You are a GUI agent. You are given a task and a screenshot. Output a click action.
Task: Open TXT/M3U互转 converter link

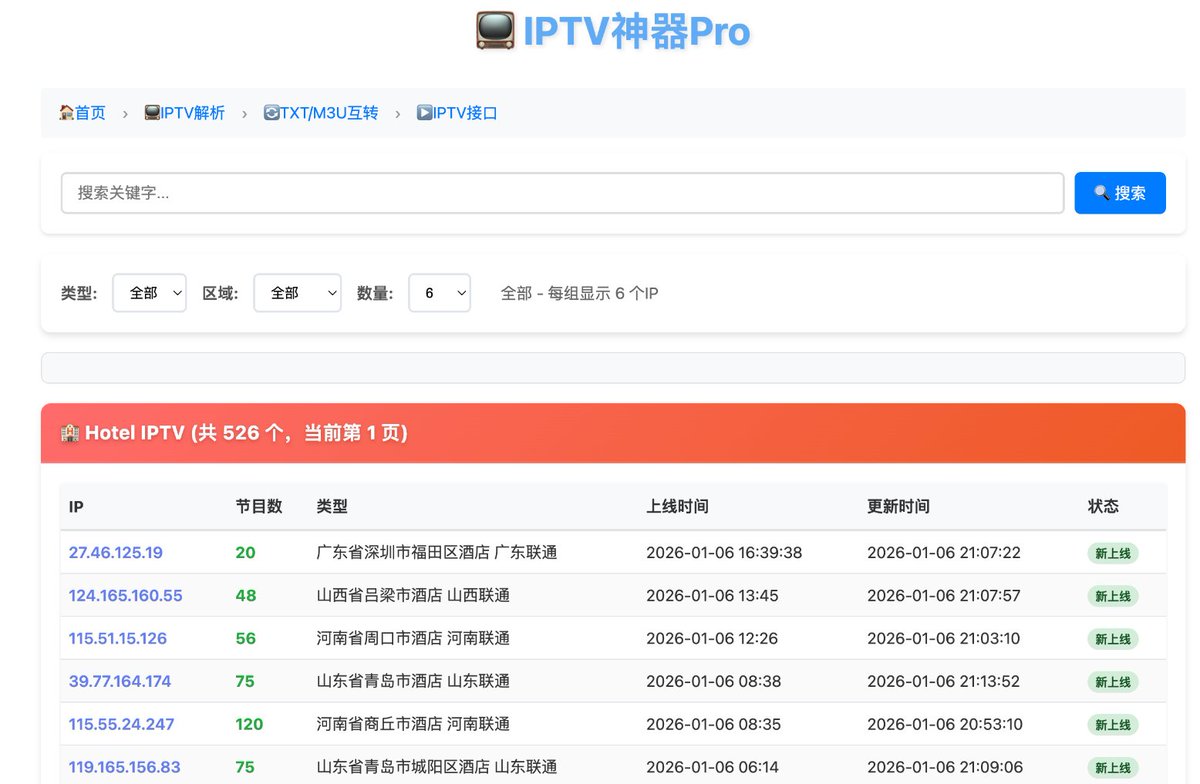point(321,113)
